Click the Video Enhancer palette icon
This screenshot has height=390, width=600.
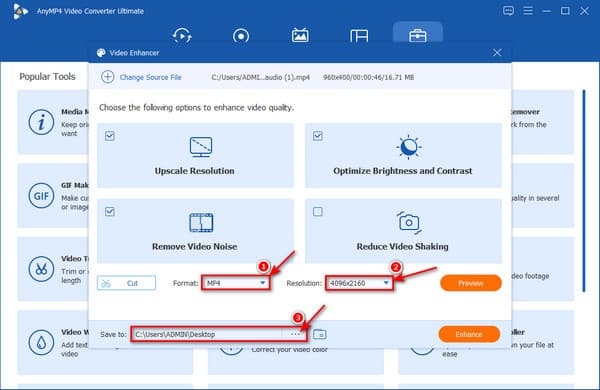pos(101,53)
